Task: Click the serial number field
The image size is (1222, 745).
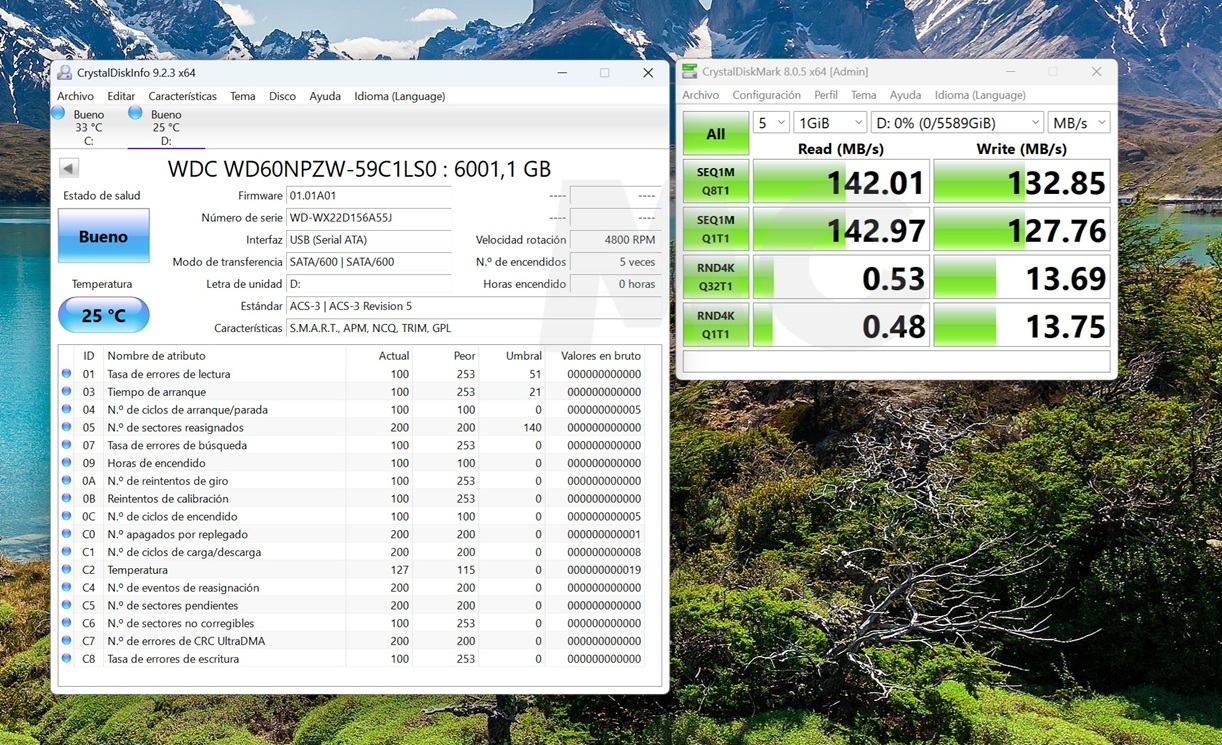Action: pyautogui.click(x=368, y=218)
